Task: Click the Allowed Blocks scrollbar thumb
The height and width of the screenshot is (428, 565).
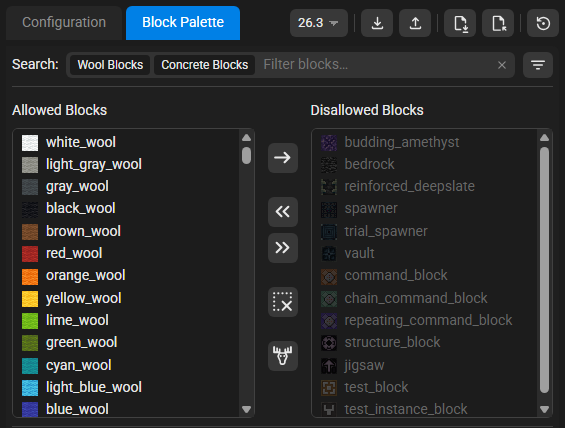Action: 246,155
